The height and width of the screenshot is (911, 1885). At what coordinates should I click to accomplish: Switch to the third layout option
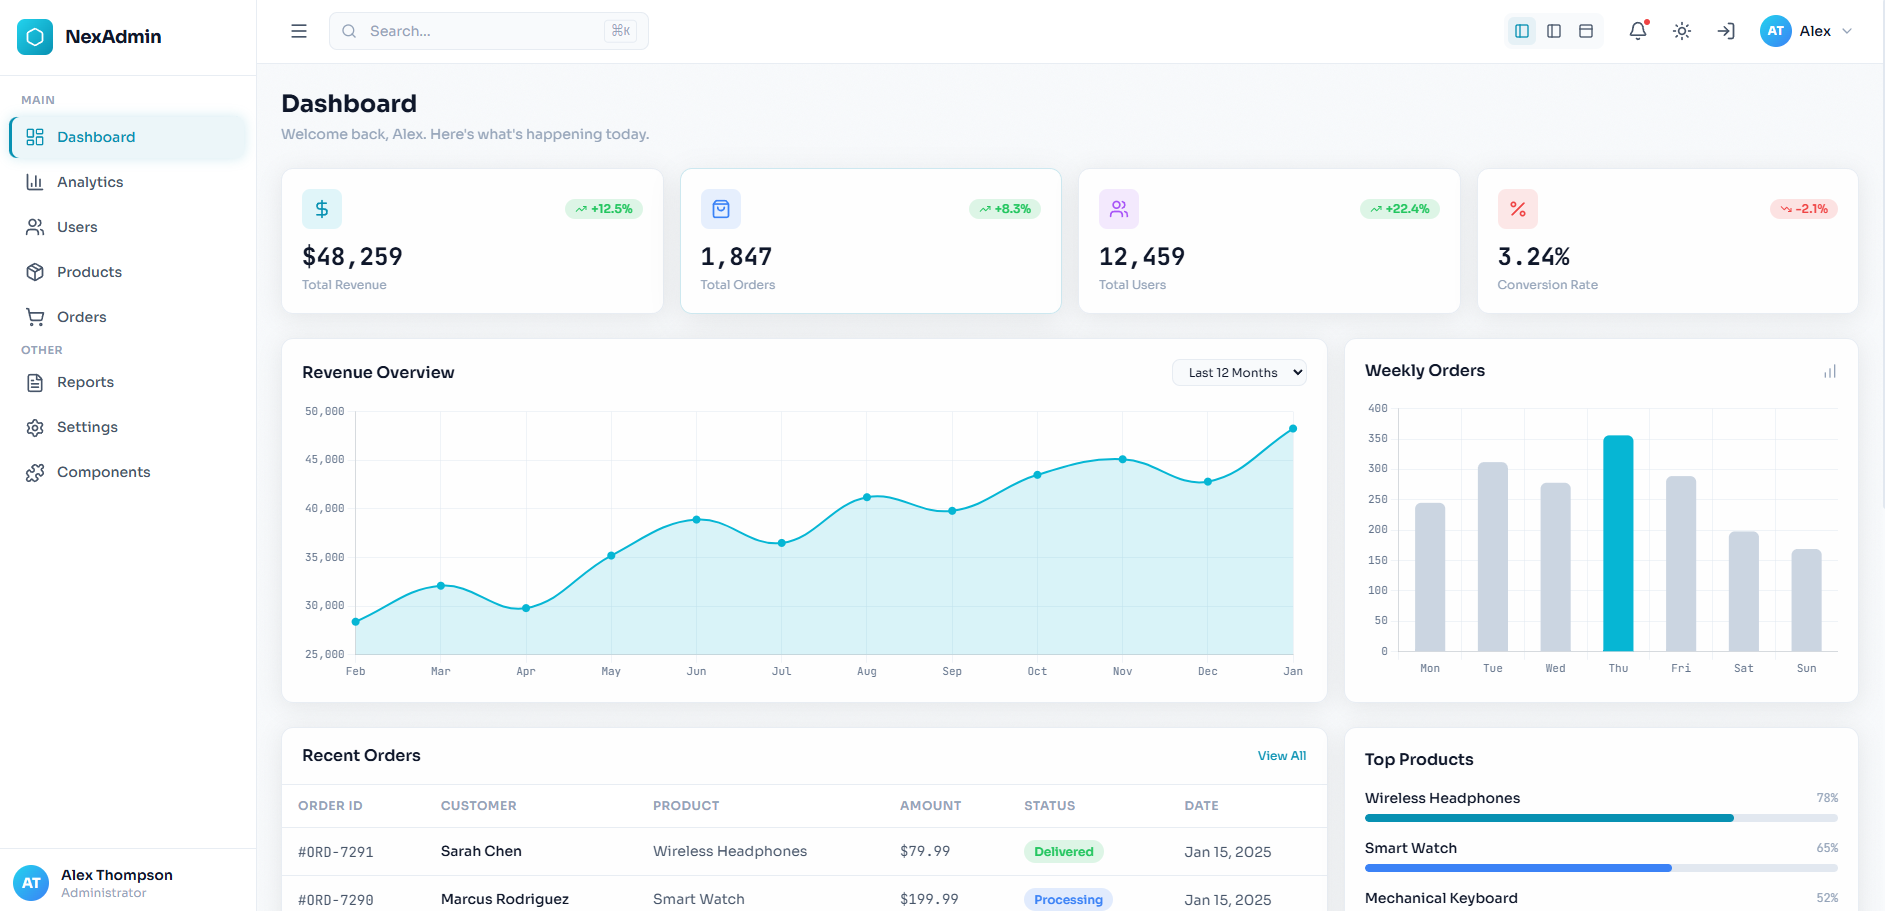click(x=1586, y=31)
